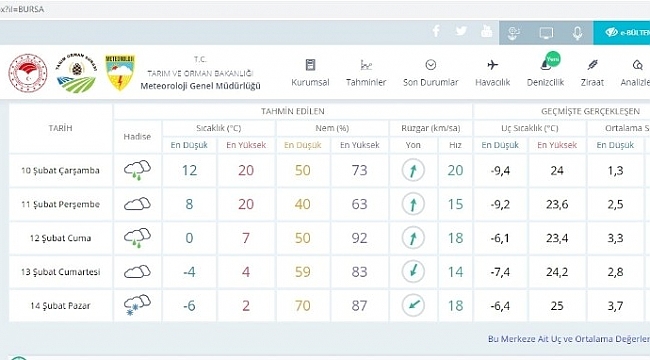Click the Tarım Orman Bakanlığı round logo

[76, 73]
